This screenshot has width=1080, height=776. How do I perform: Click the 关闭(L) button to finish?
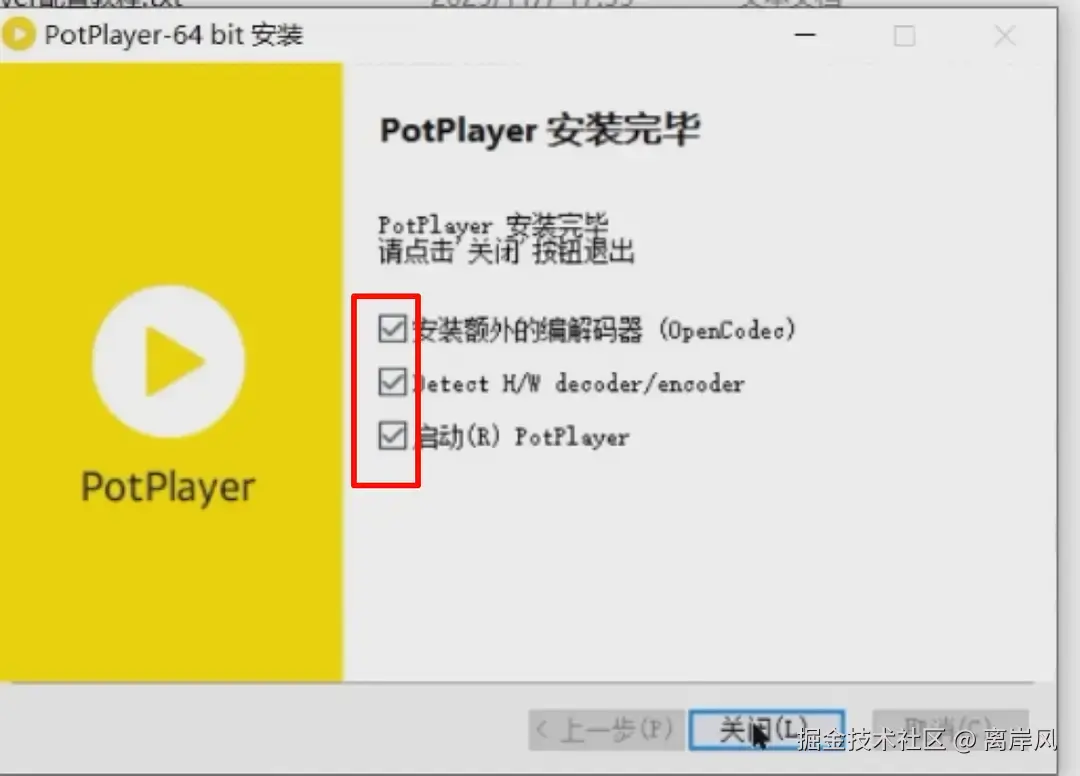click(767, 730)
